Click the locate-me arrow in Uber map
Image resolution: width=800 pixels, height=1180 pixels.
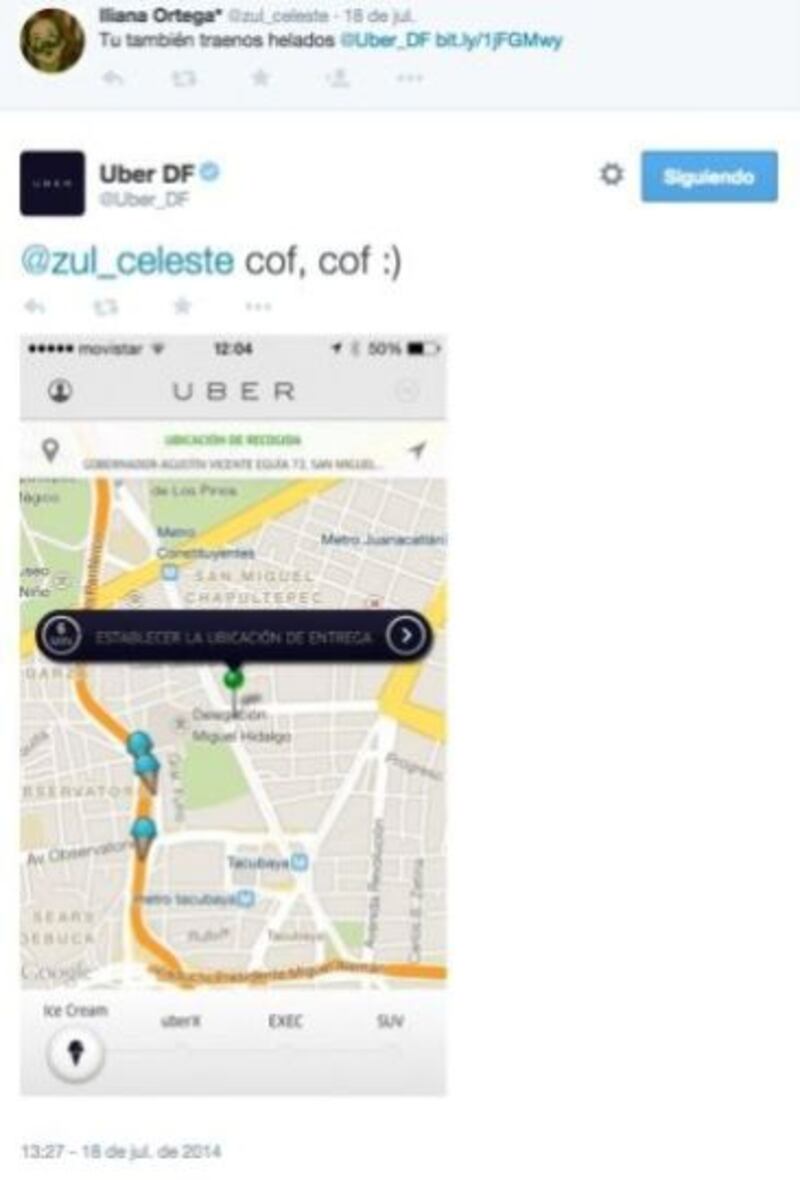point(417,450)
